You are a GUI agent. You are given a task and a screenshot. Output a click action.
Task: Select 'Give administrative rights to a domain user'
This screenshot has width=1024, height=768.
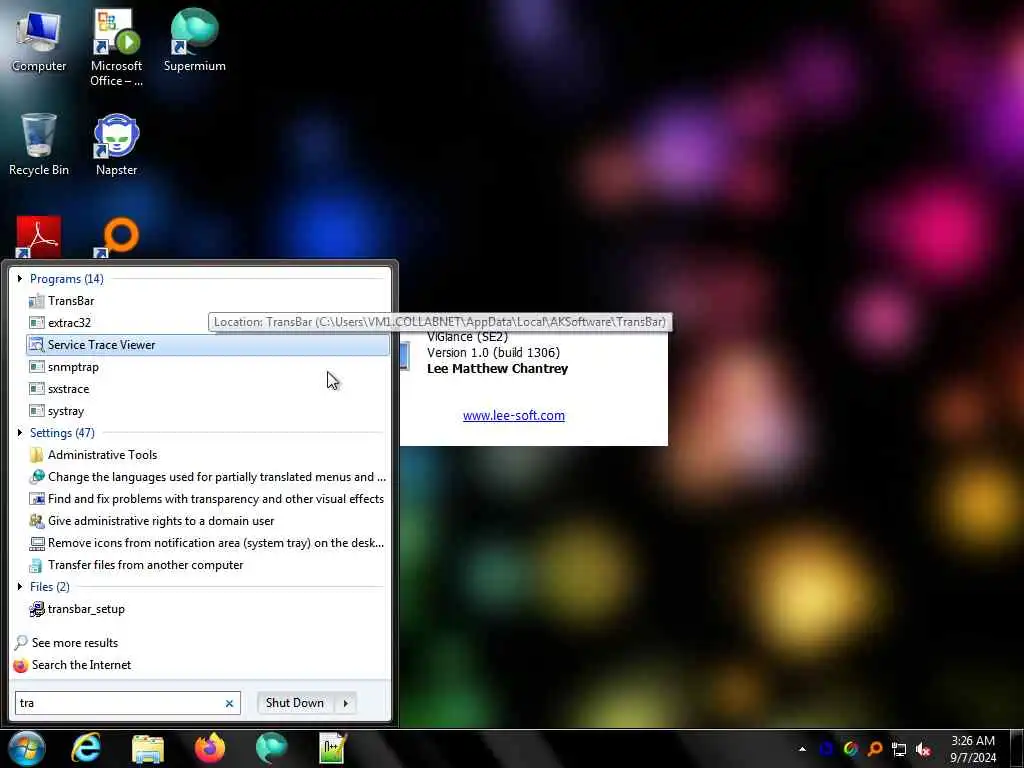(x=208, y=521)
